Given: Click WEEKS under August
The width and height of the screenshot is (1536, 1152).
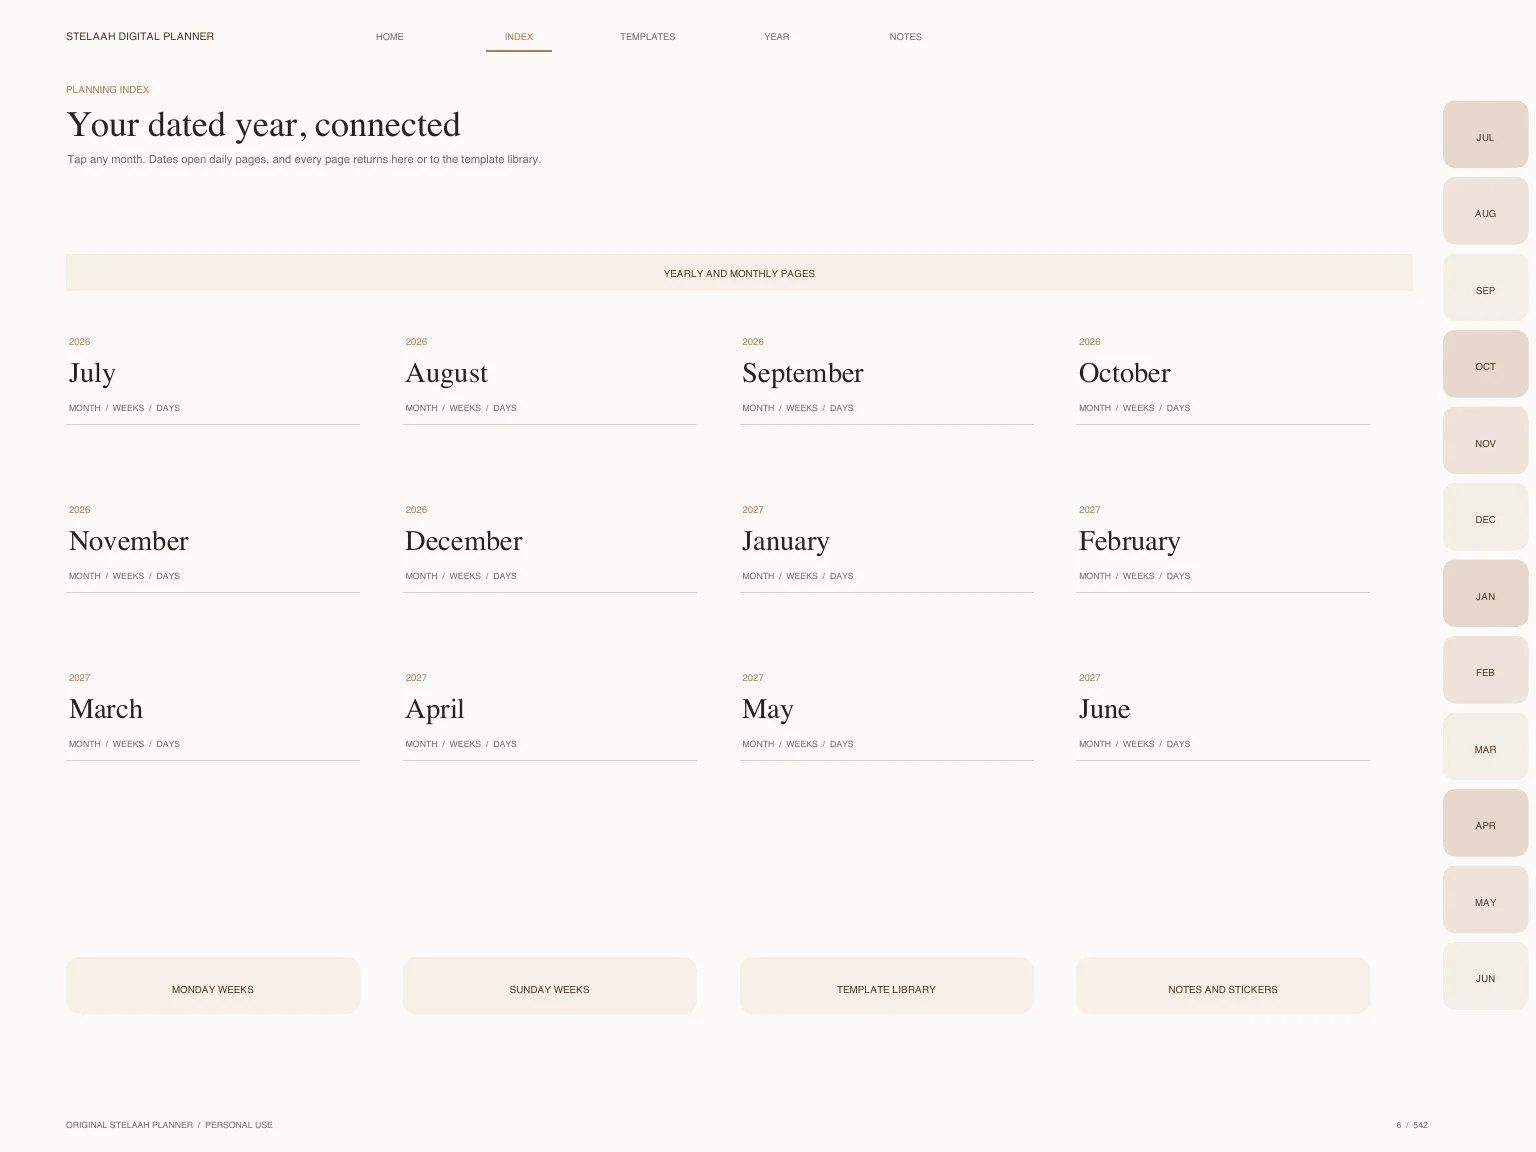Looking at the screenshot, I should click(x=465, y=408).
